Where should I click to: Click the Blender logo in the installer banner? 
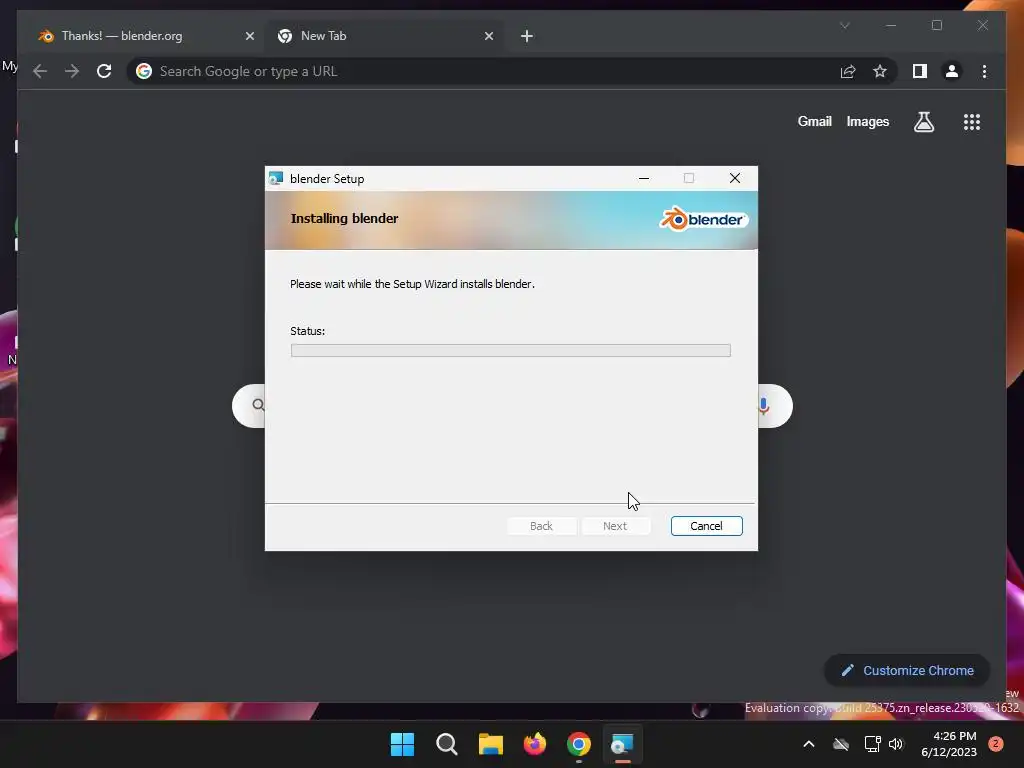[x=703, y=219]
